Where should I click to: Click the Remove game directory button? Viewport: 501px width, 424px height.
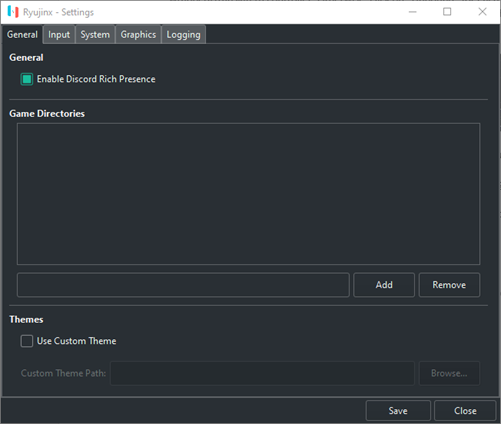tap(449, 285)
